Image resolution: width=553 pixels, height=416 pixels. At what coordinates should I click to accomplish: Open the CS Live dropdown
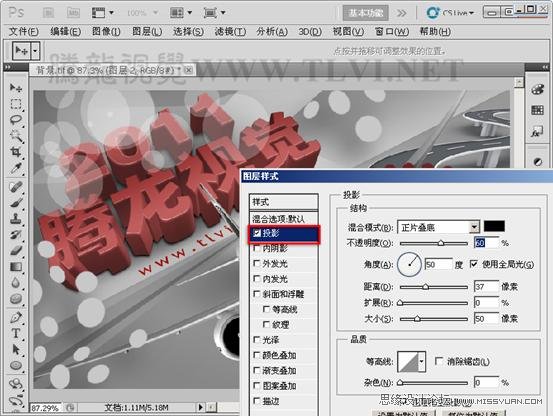point(450,13)
